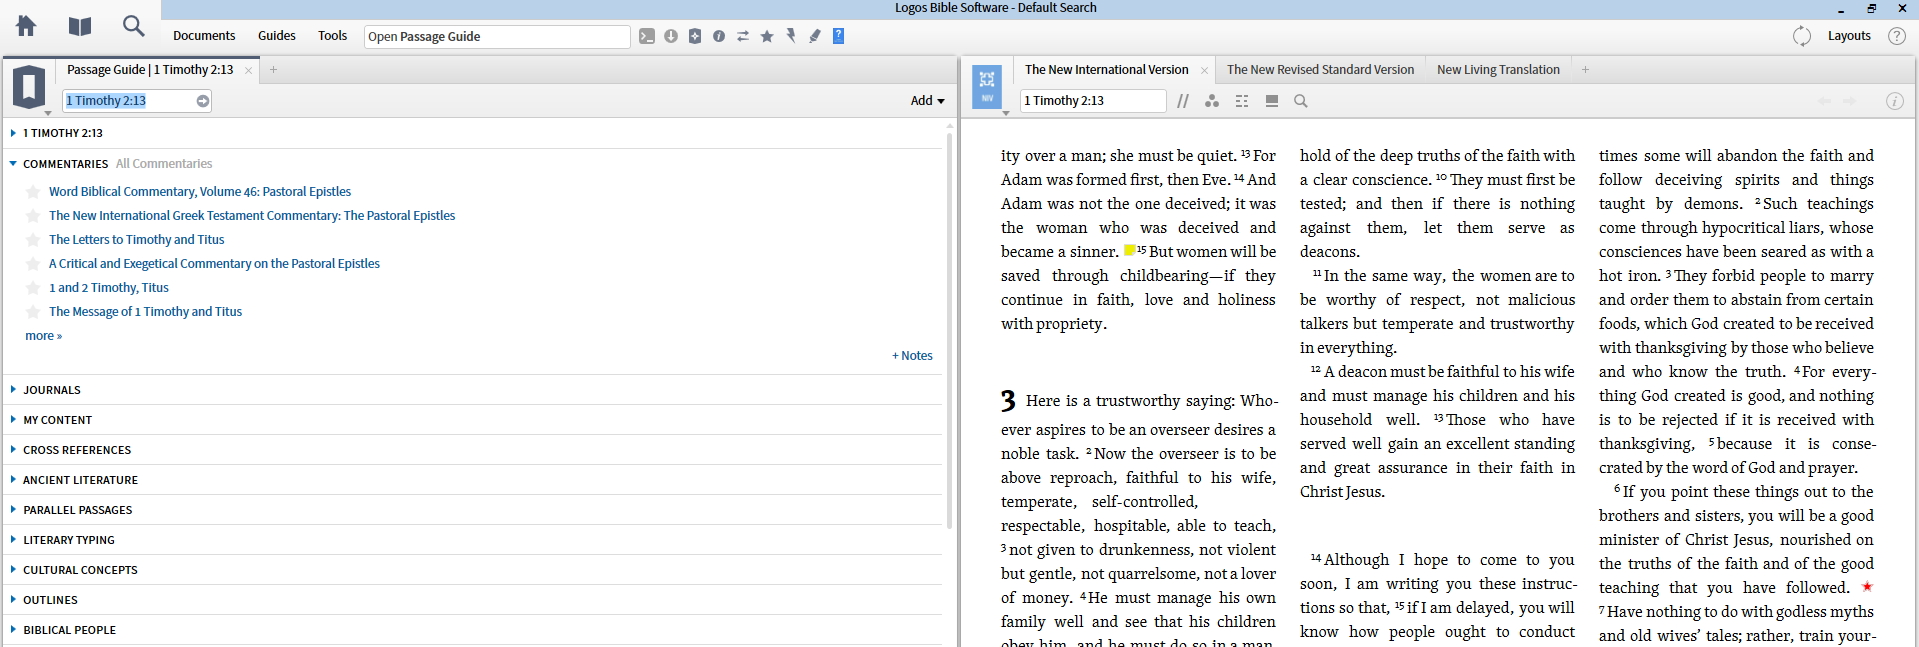Open the NIV resource panel icon

(x=987, y=86)
